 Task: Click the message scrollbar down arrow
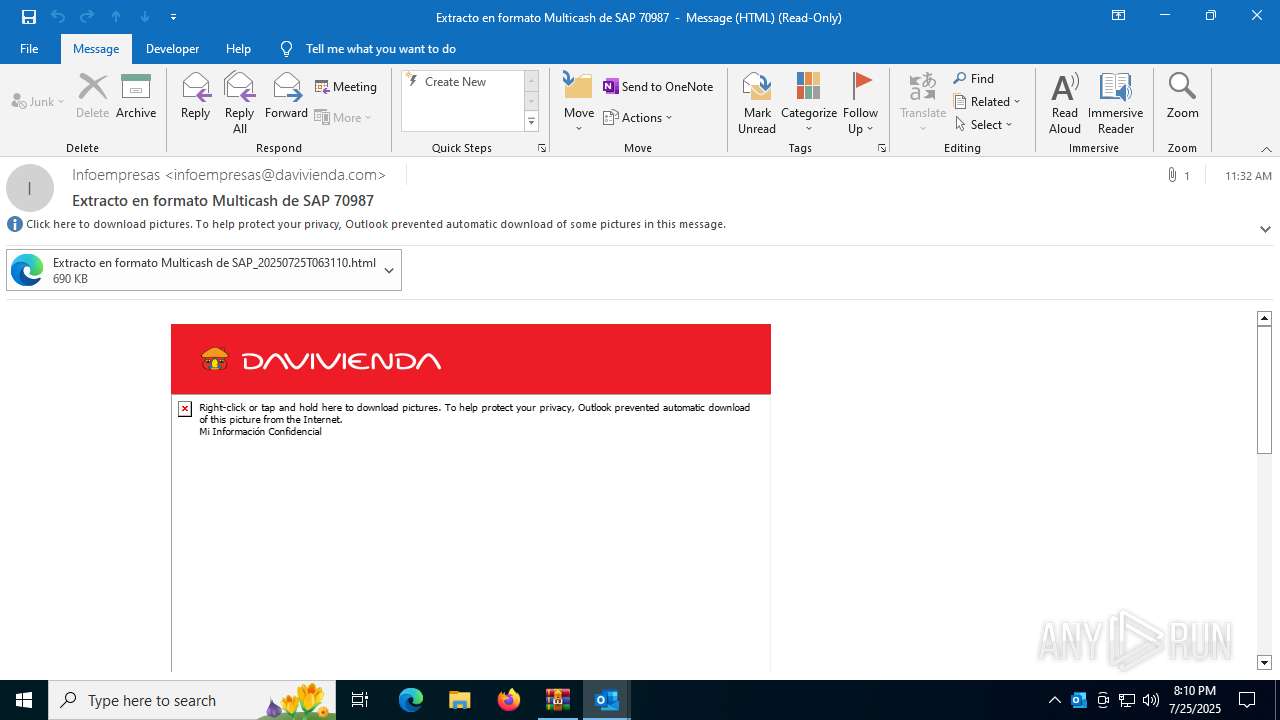[x=1264, y=663]
